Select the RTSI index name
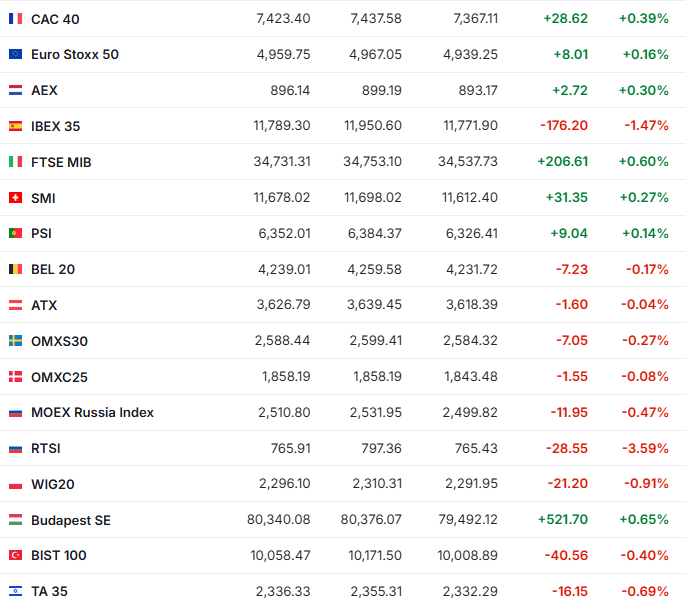 [x=44, y=448]
